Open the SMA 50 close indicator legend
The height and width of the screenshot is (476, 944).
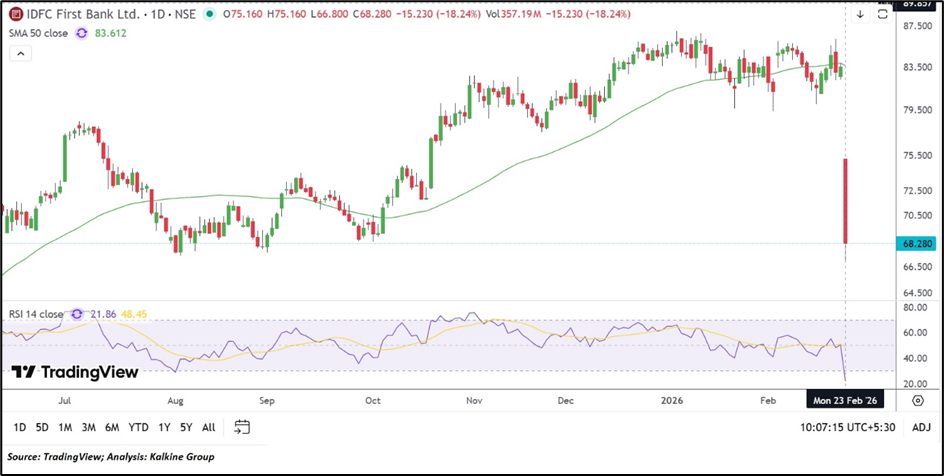point(36,33)
